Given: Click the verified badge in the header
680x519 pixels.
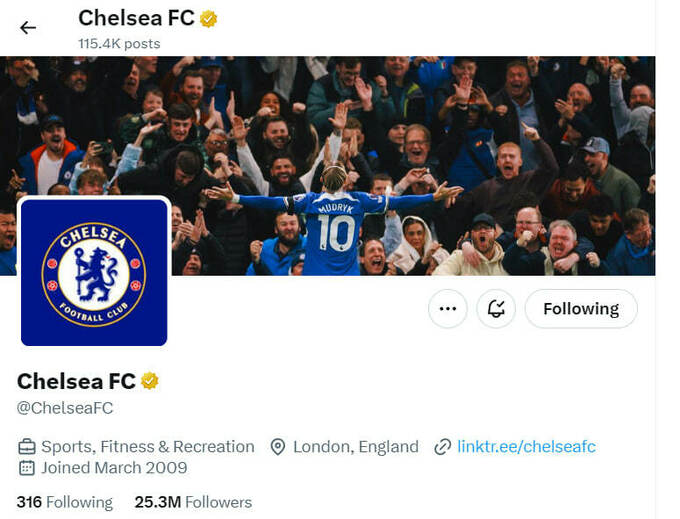Looking at the screenshot, I should coord(209,18).
